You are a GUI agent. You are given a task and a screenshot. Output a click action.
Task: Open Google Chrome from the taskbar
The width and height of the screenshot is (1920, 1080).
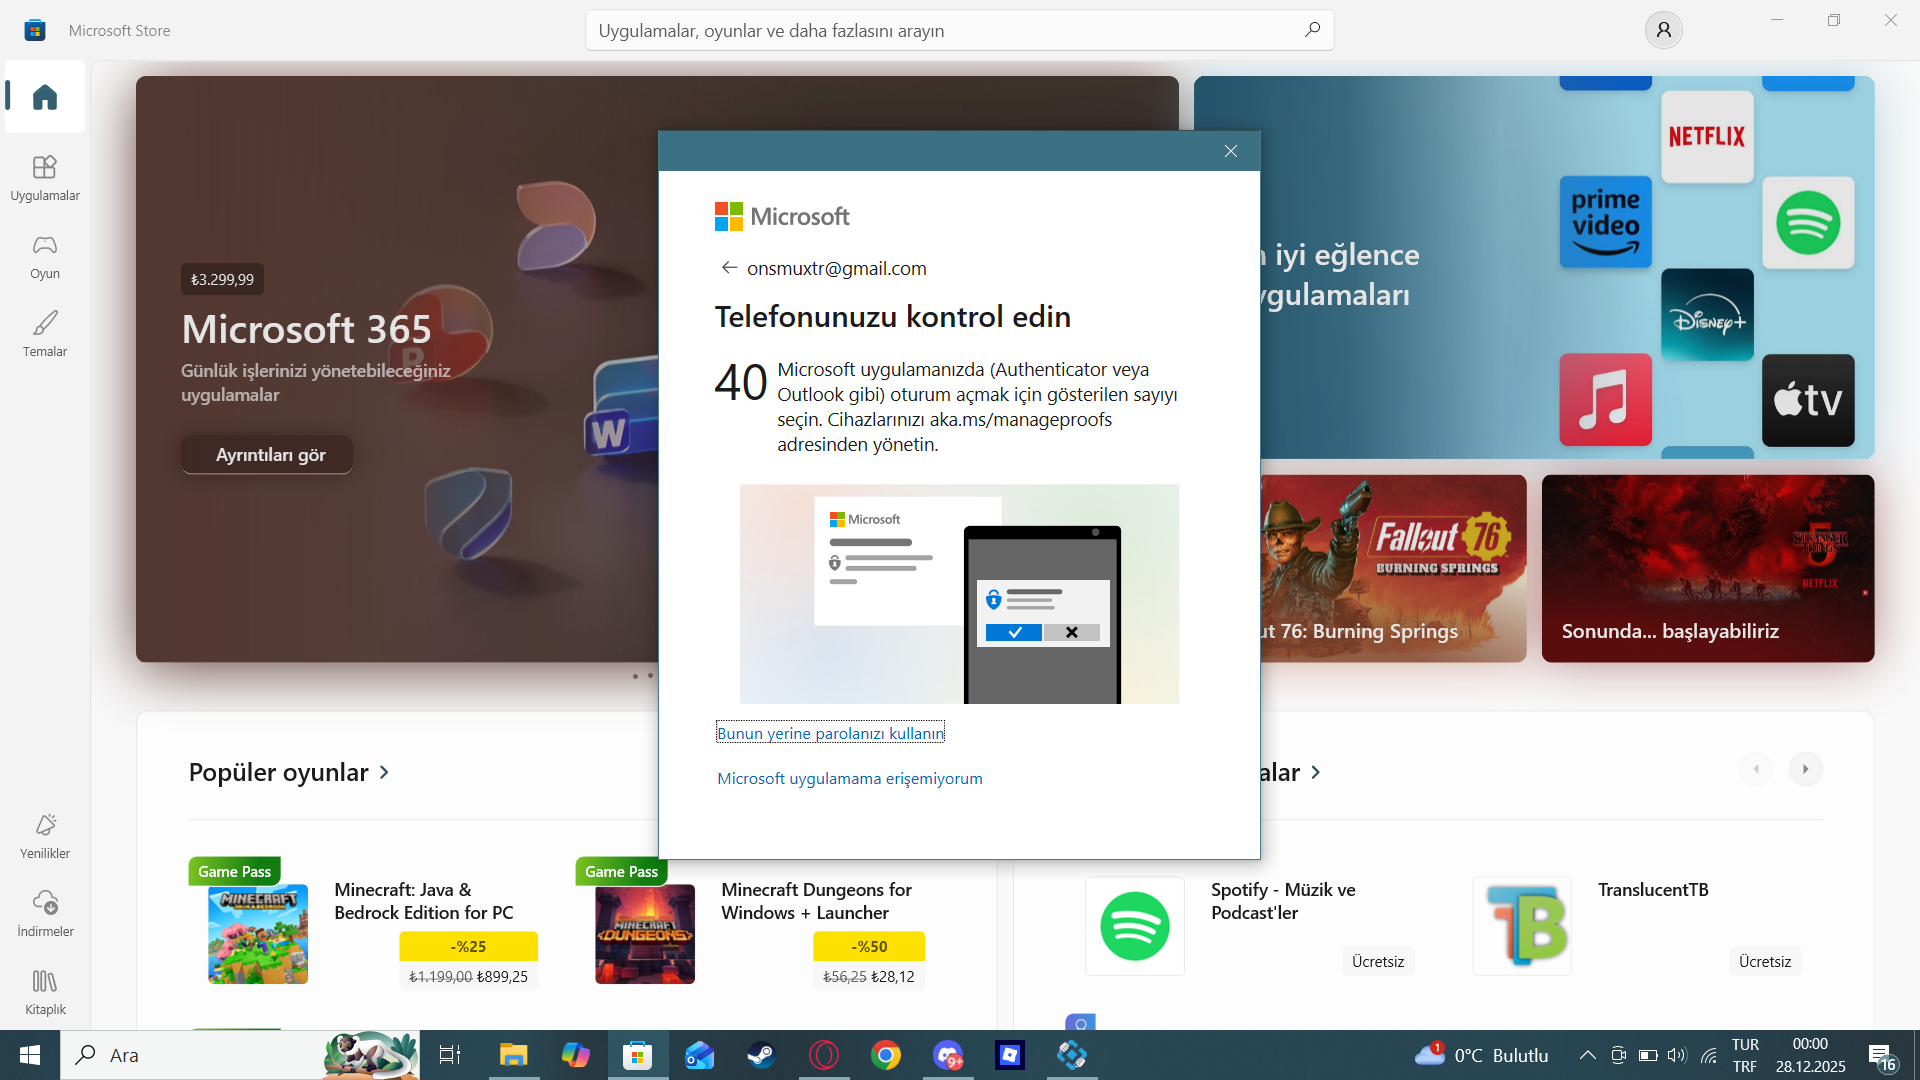pos(886,1055)
